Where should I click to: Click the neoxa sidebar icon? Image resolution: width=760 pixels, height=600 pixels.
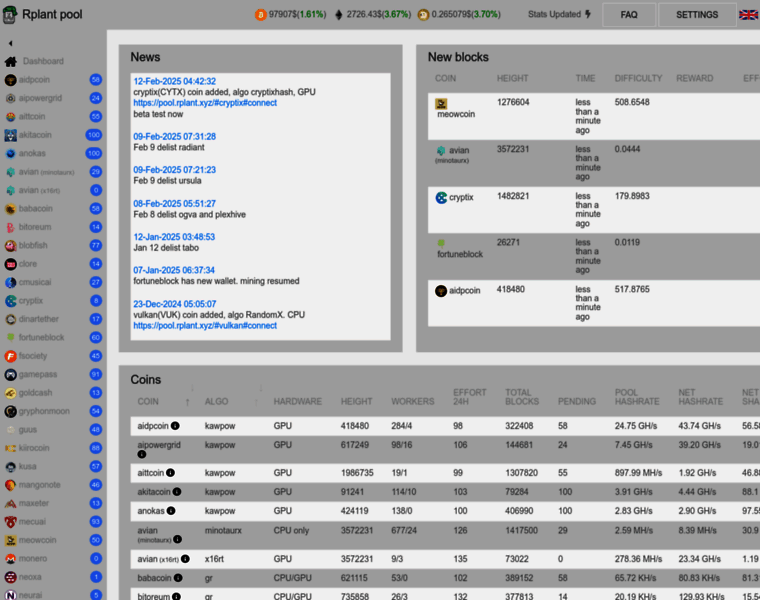pos(10,577)
